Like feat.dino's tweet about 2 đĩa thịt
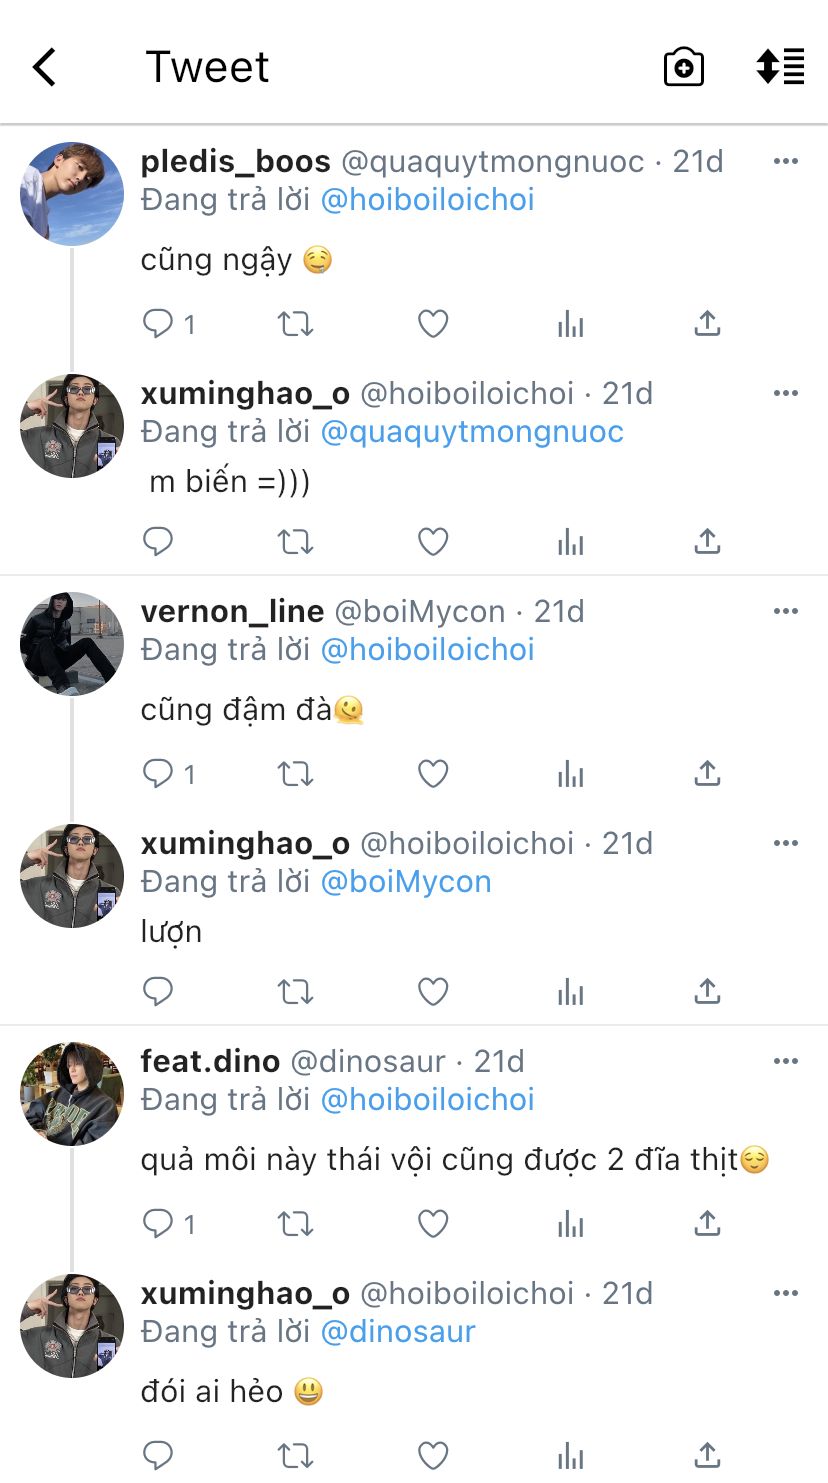828x1483 pixels. (x=432, y=1223)
